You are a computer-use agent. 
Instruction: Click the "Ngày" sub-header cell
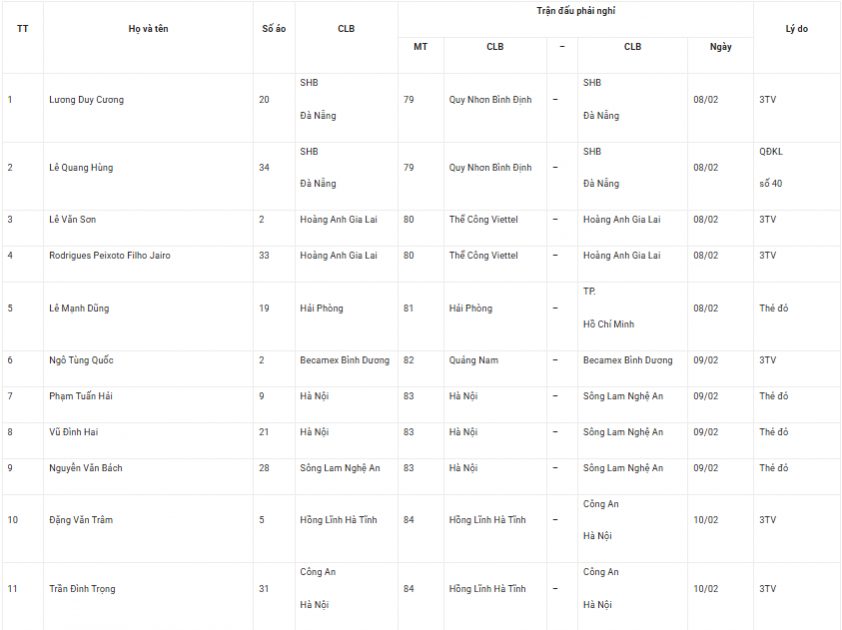click(x=720, y=47)
